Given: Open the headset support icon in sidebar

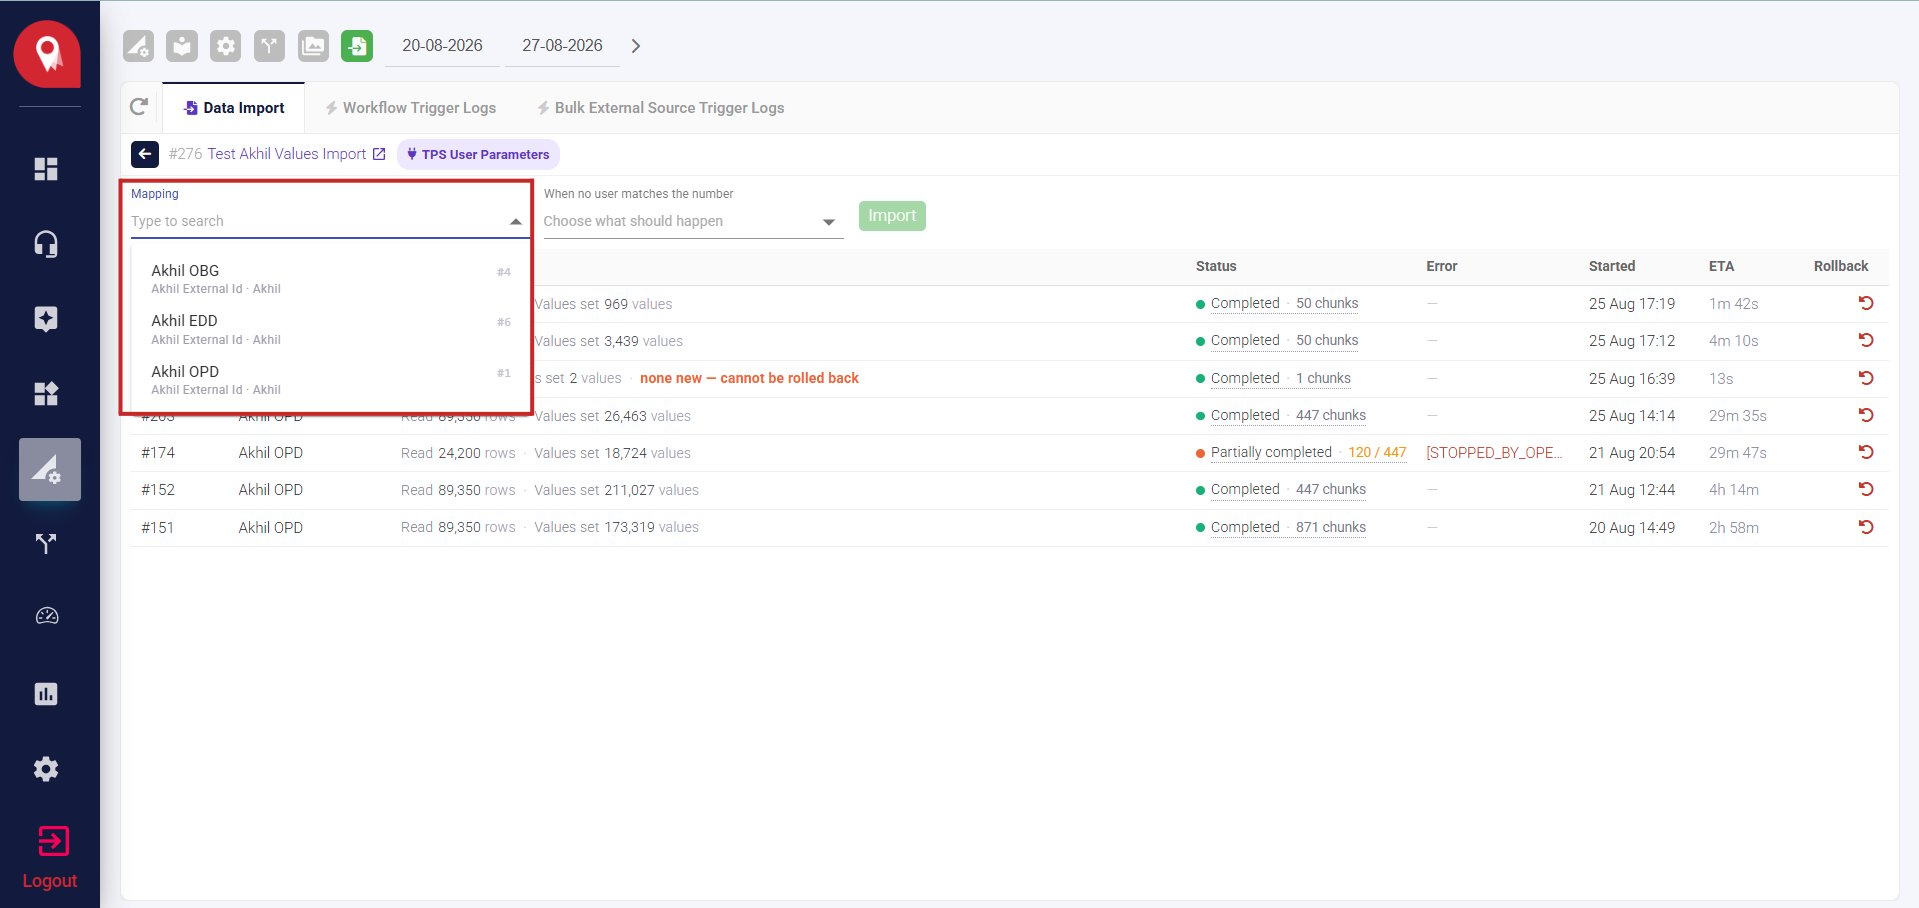Looking at the screenshot, I should point(46,244).
